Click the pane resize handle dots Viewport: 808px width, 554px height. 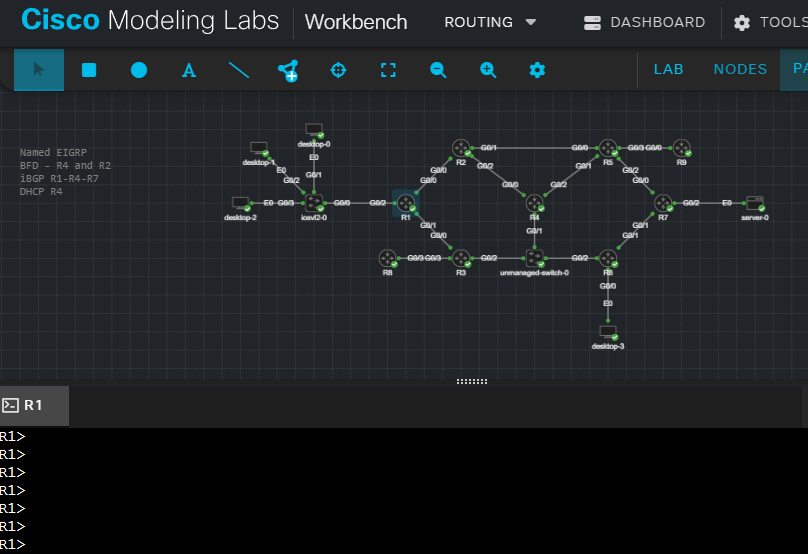click(x=472, y=381)
